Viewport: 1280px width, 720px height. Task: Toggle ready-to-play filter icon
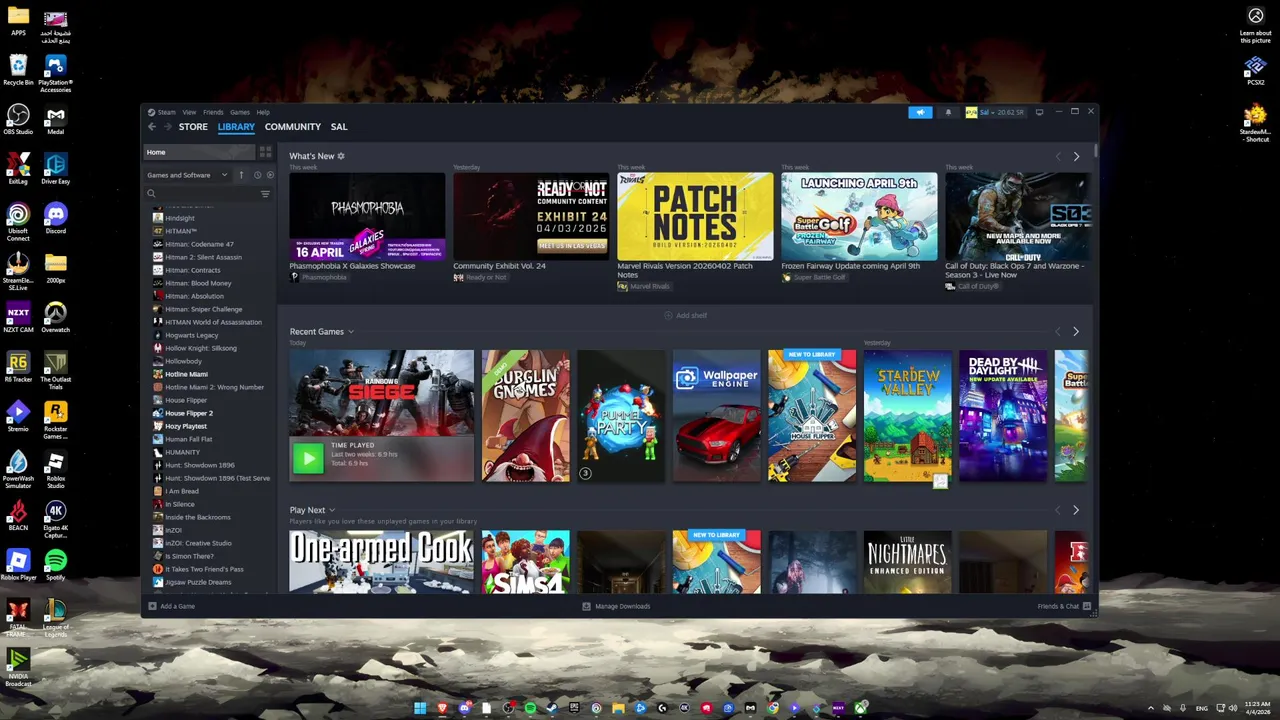coord(270,175)
